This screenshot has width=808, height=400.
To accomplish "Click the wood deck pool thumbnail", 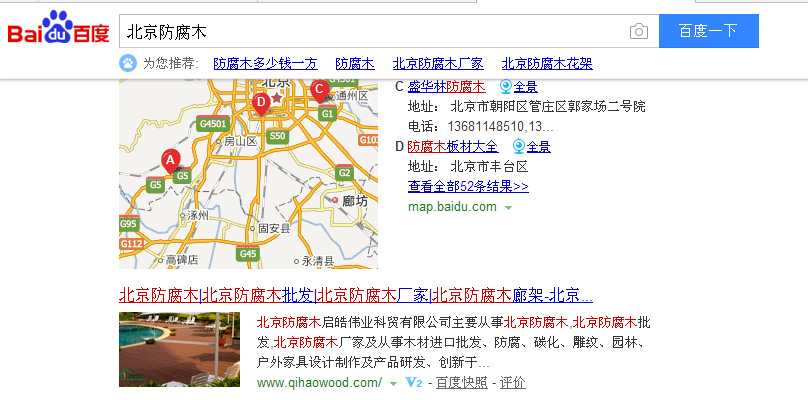I will 179,349.
